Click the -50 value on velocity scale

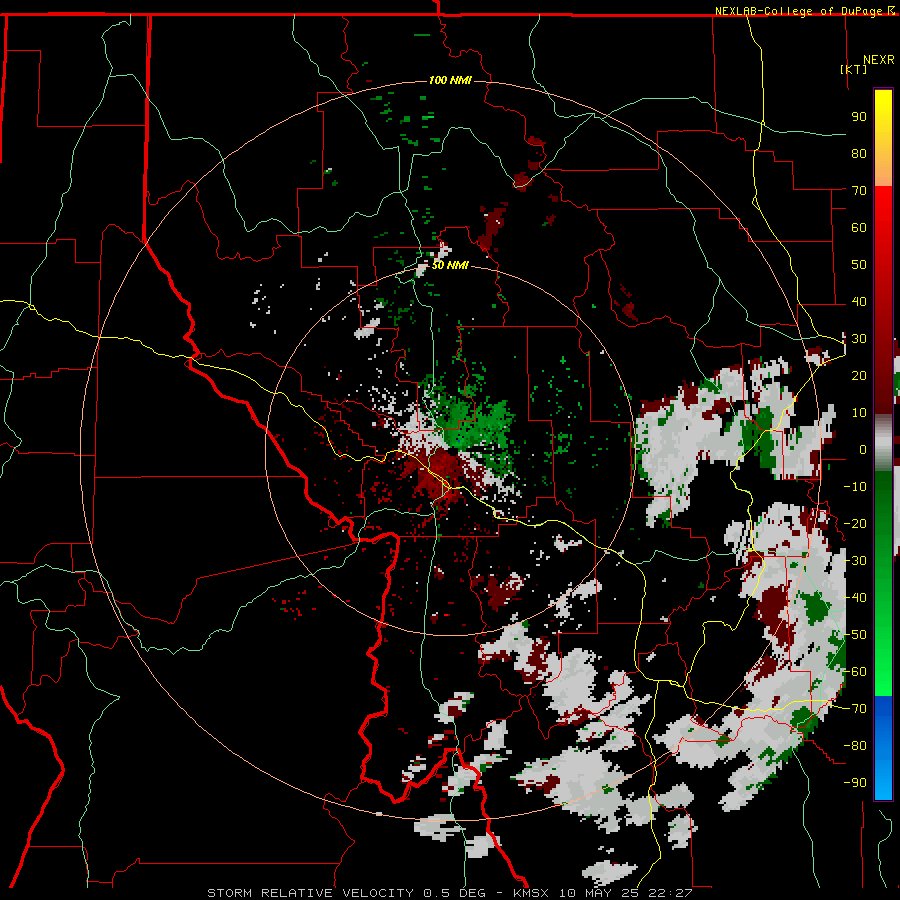pyautogui.click(x=855, y=635)
